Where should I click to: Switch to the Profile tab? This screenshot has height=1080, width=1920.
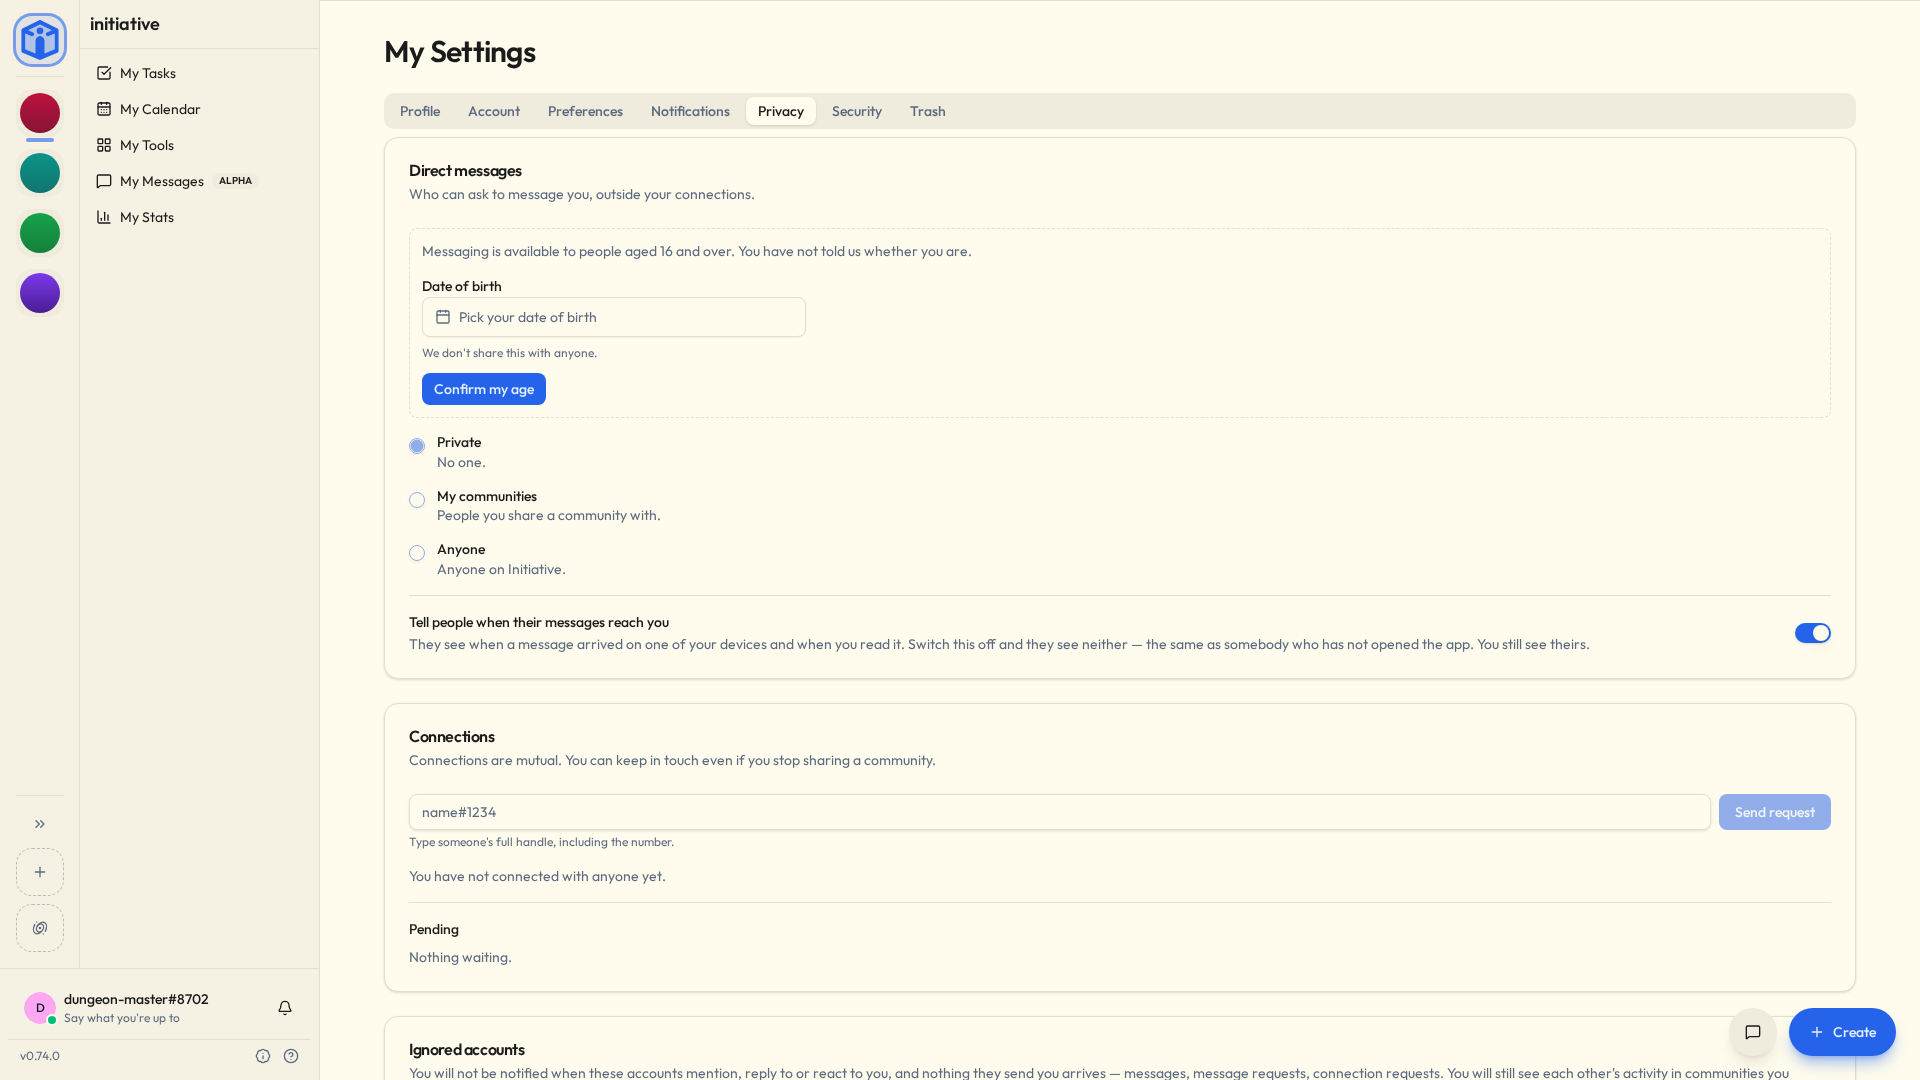420,111
